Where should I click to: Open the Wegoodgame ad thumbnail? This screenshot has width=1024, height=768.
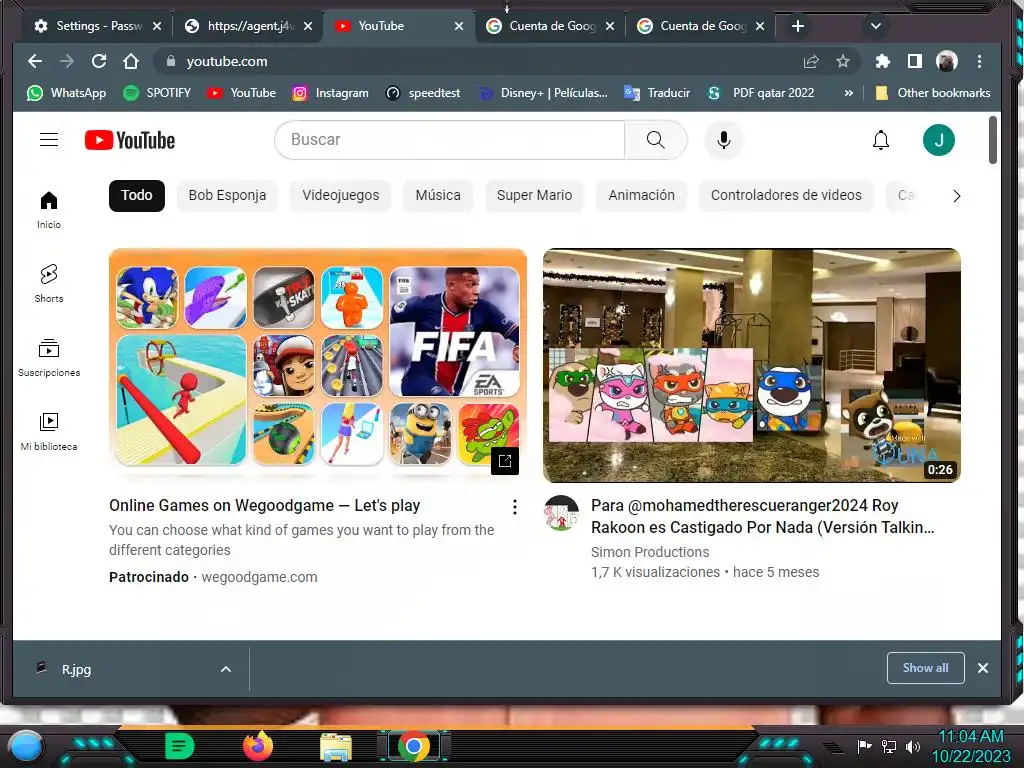318,365
